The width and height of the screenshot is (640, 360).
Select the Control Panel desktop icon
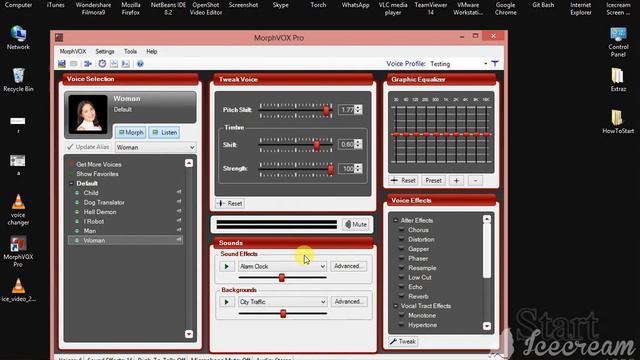[x=618, y=42]
